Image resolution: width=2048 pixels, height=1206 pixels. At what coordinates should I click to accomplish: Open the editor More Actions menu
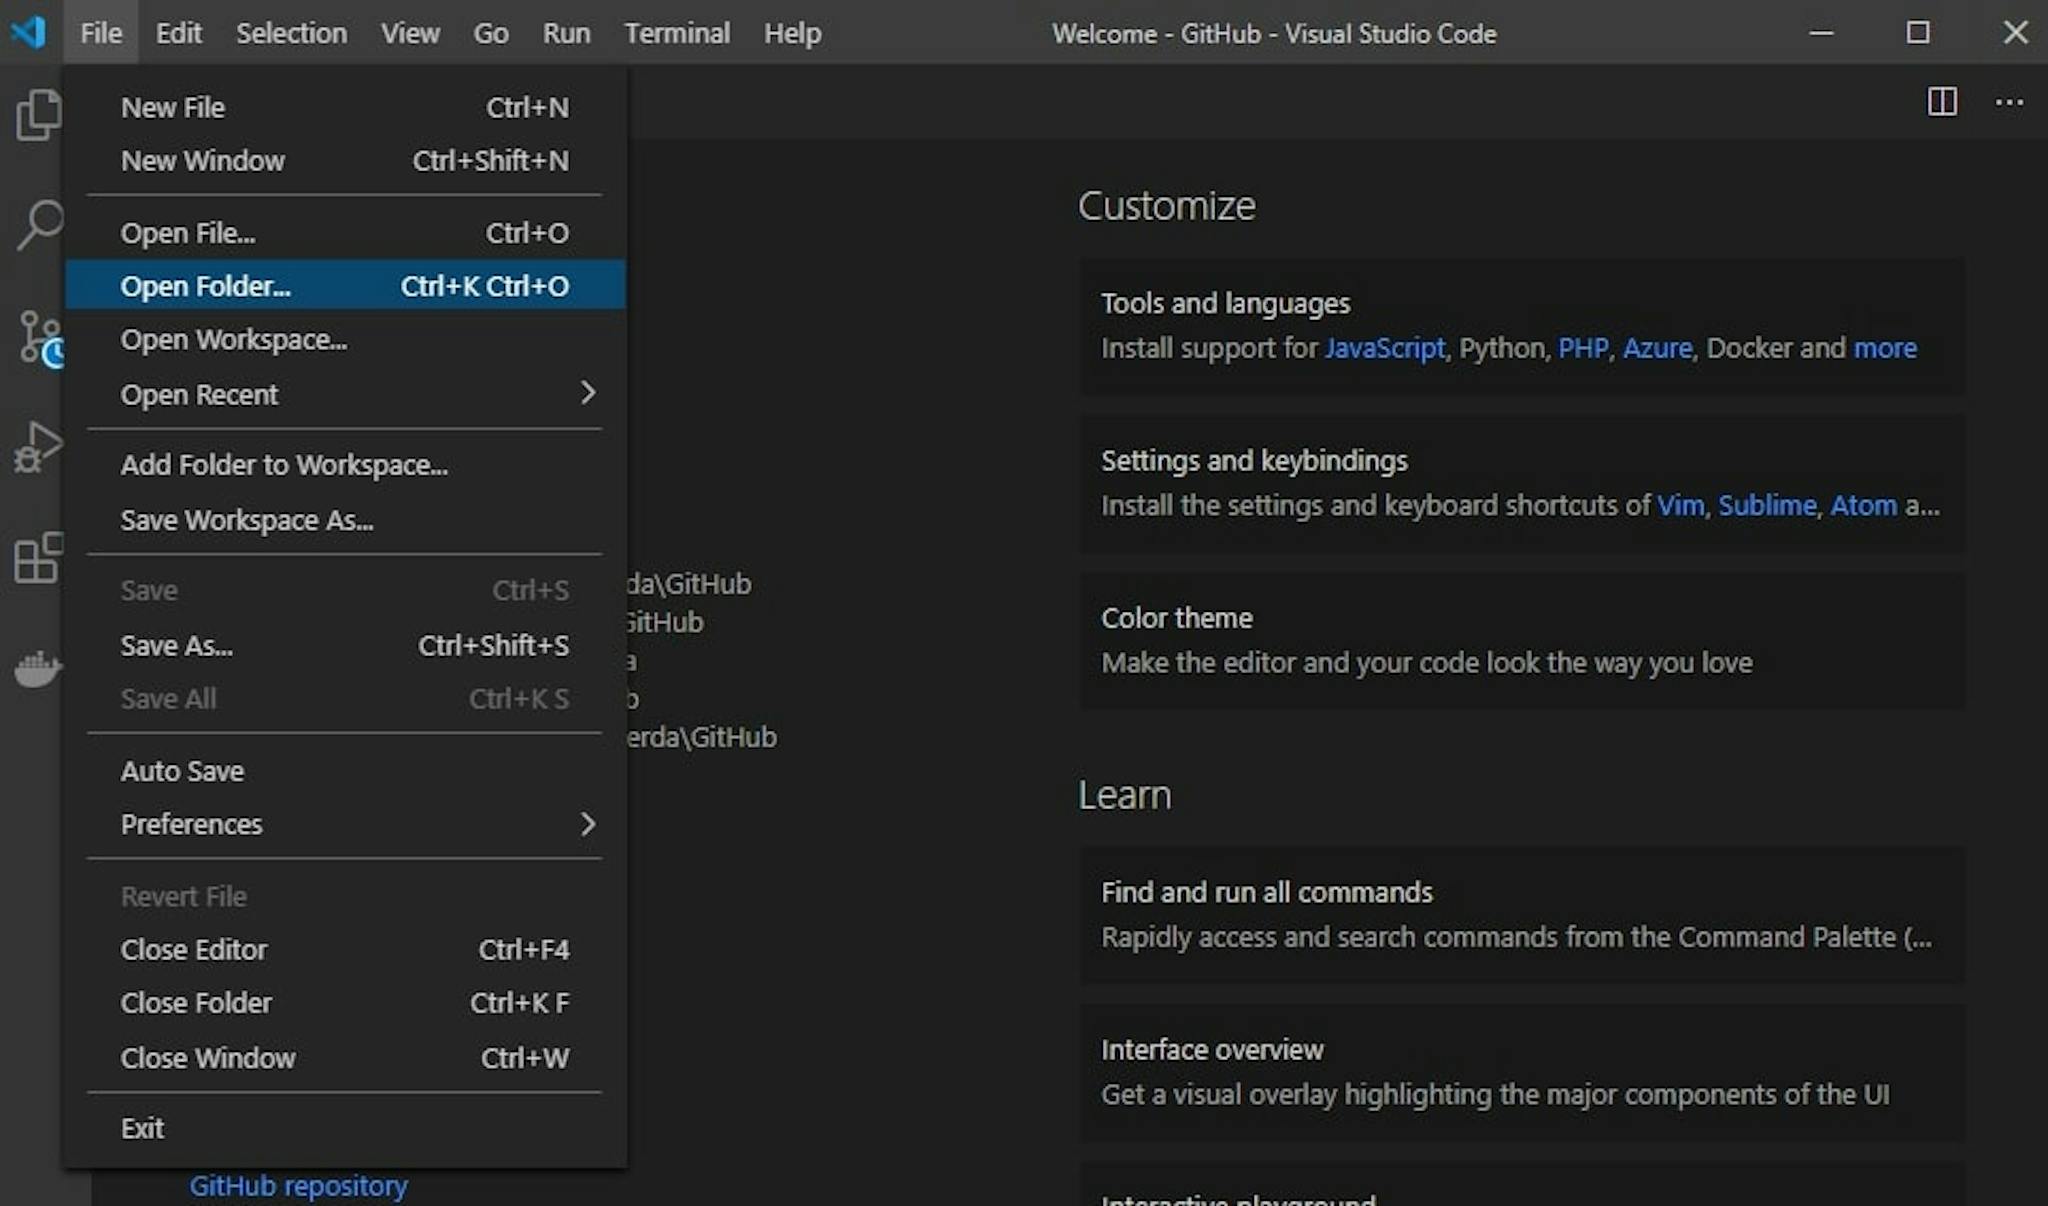(2009, 102)
